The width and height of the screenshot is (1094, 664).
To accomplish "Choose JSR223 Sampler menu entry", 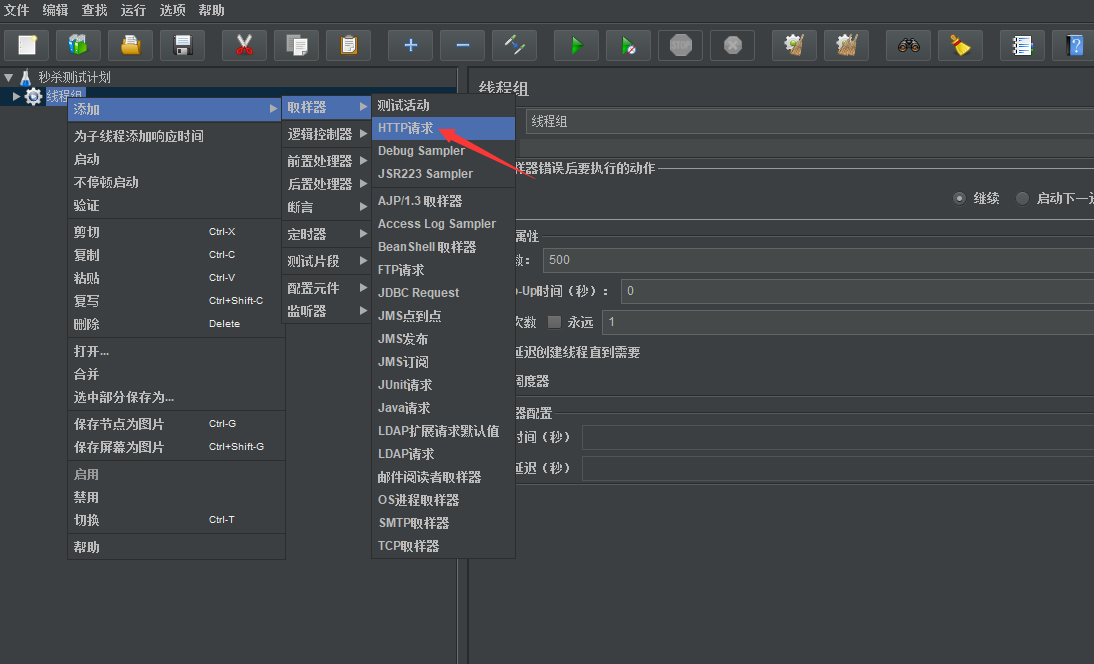I will (x=443, y=174).
